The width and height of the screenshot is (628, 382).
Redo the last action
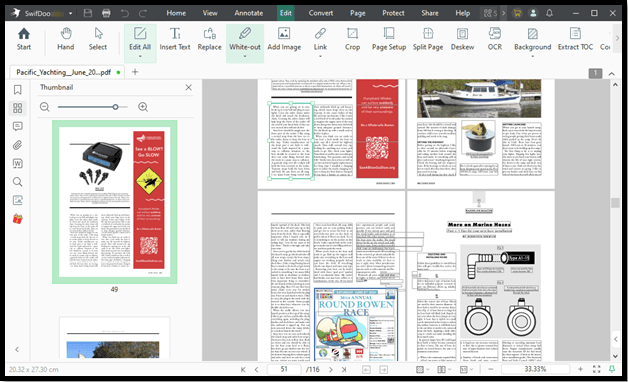(143, 13)
